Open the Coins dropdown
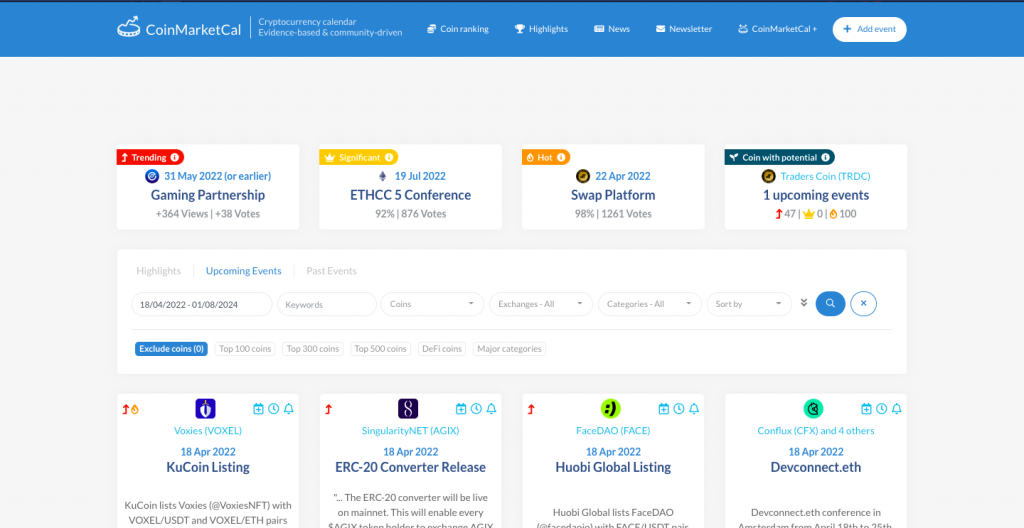 pos(432,304)
